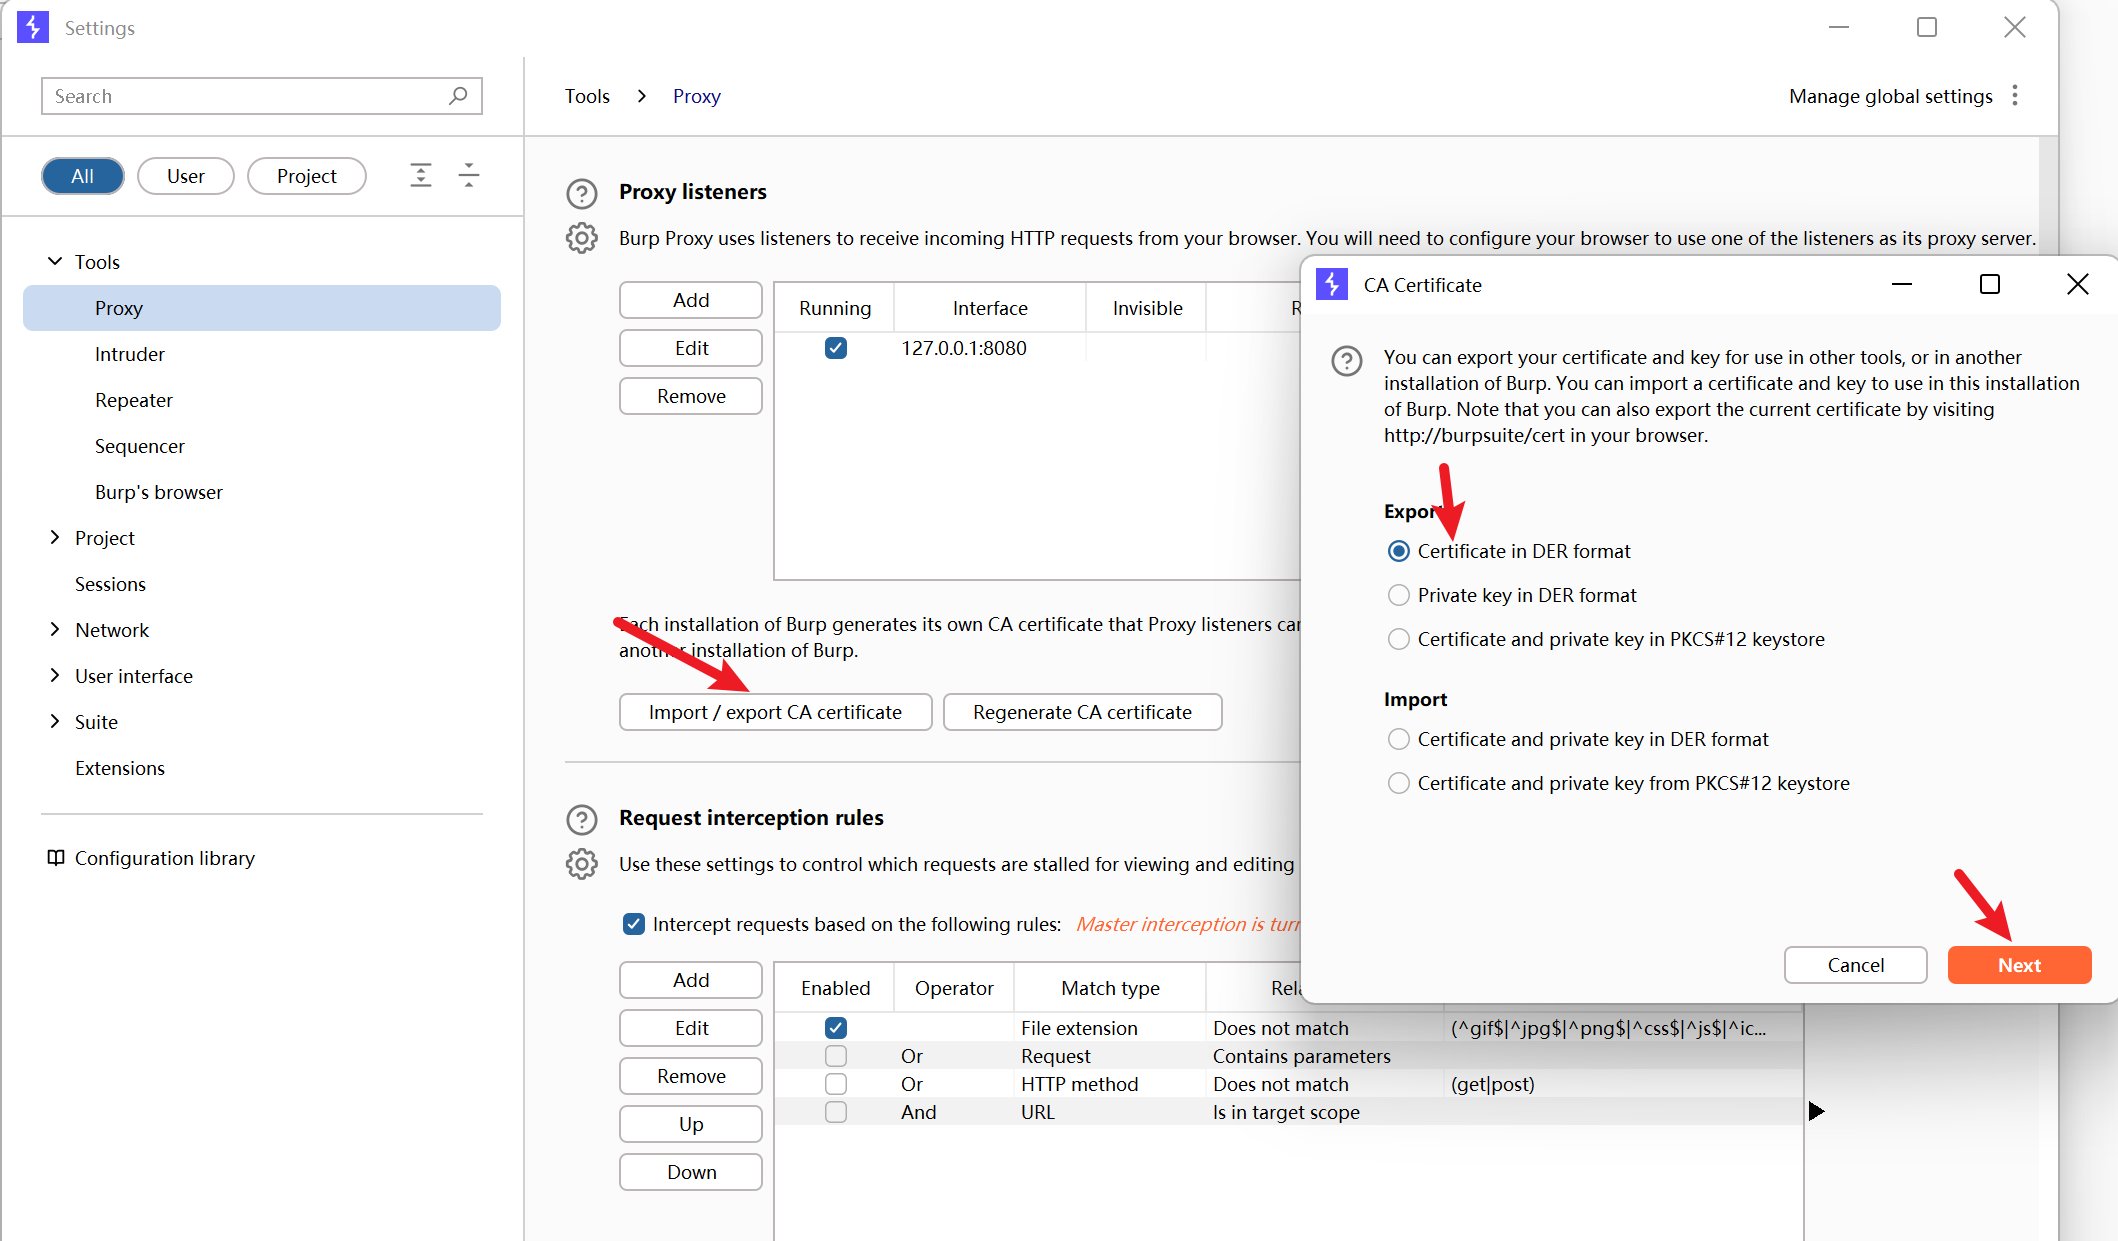Select import from PKCS#12 keystore option
The width and height of the screenshot is (2118, 1241).
[1399, 783]
